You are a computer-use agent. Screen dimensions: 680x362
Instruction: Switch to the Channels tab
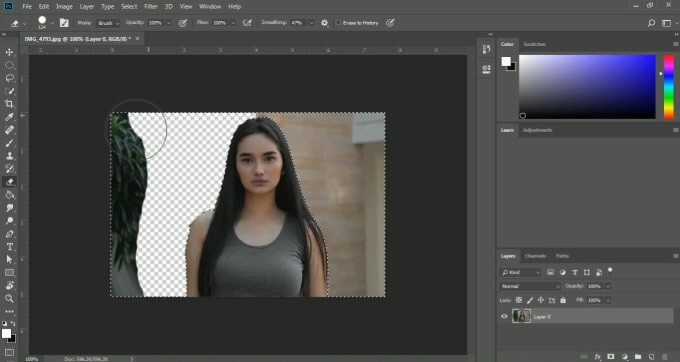[535, 256]
